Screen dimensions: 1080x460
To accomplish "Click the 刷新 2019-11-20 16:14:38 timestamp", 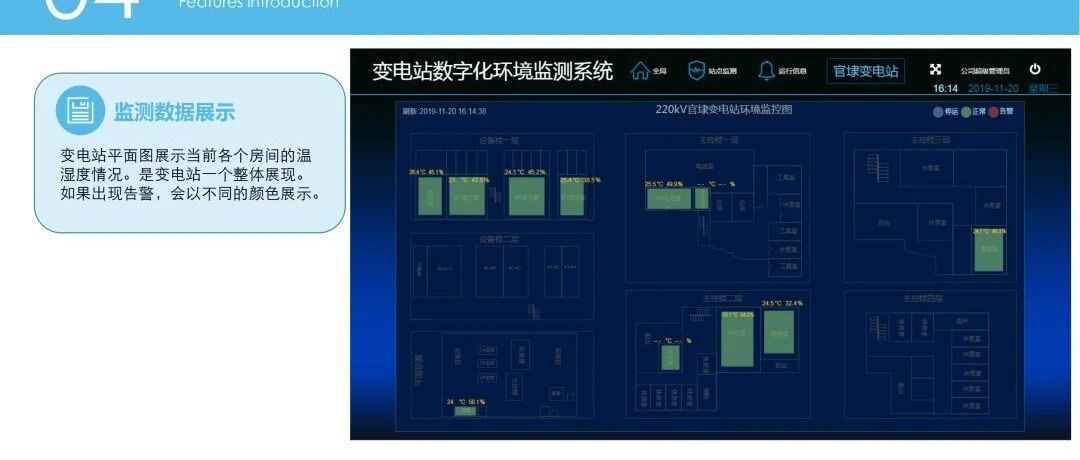I will 444,111.
